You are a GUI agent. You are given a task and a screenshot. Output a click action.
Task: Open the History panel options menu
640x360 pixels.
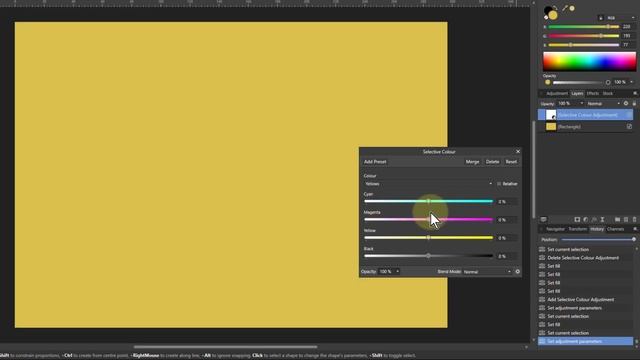635,229
